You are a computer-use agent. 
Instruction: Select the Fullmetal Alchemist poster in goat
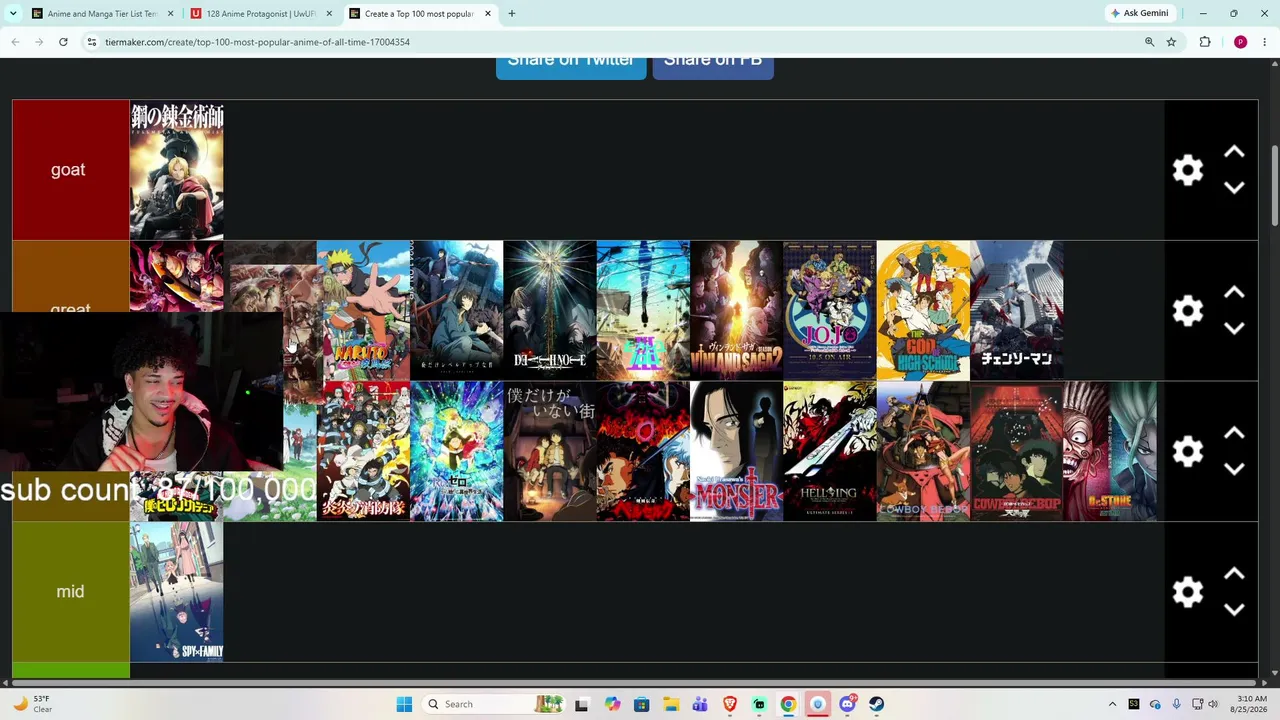[x=176, y=170]
